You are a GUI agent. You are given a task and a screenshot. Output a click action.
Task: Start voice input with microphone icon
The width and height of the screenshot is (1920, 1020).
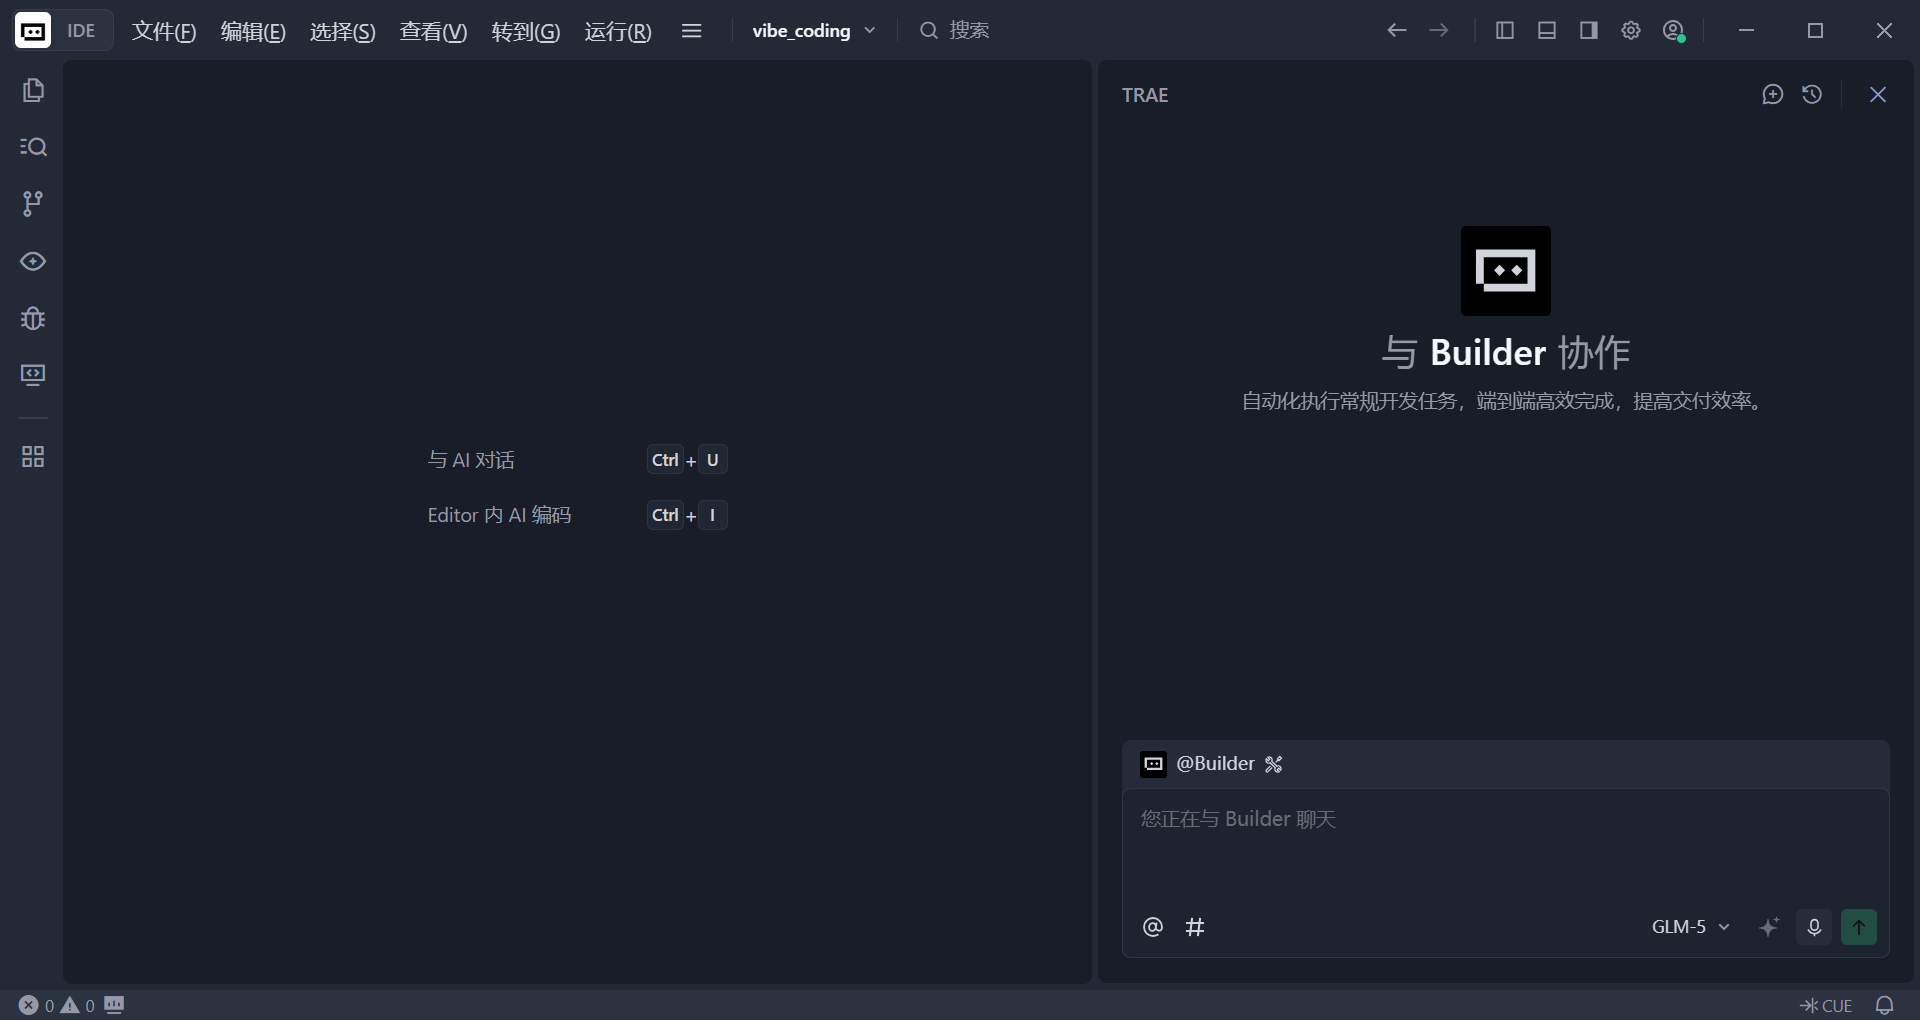tap(1814, 927)
